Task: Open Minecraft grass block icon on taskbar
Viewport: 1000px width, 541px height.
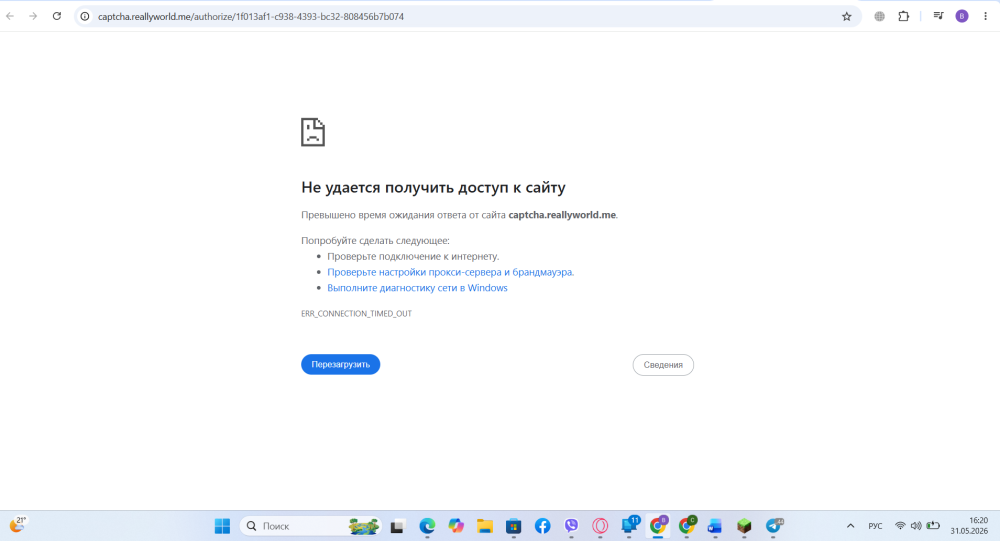Action: (x=744, y=526)
